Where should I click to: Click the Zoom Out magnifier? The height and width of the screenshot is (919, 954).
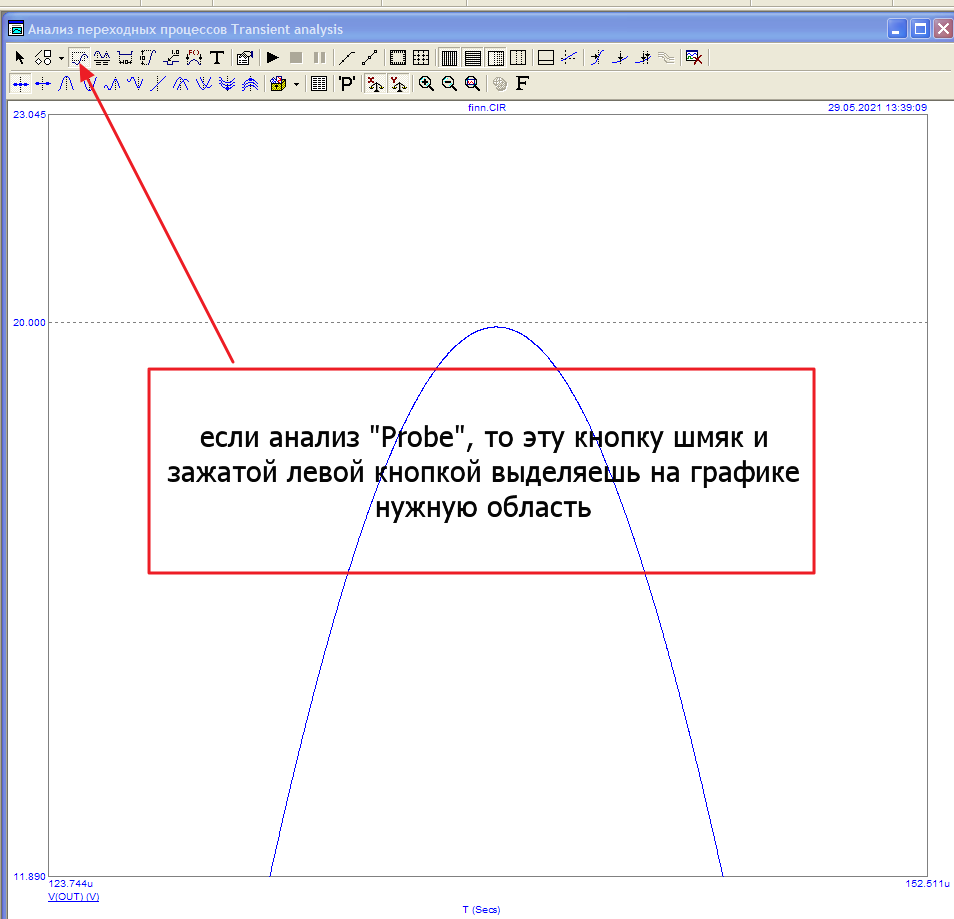449,85
